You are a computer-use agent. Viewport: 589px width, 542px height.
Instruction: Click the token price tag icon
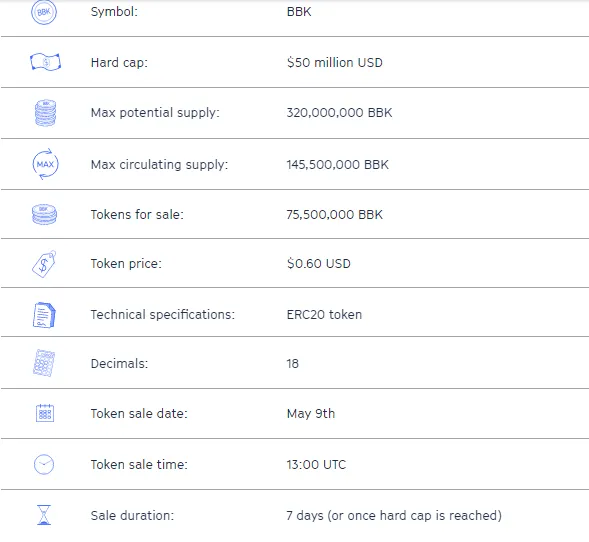point(44,264)
